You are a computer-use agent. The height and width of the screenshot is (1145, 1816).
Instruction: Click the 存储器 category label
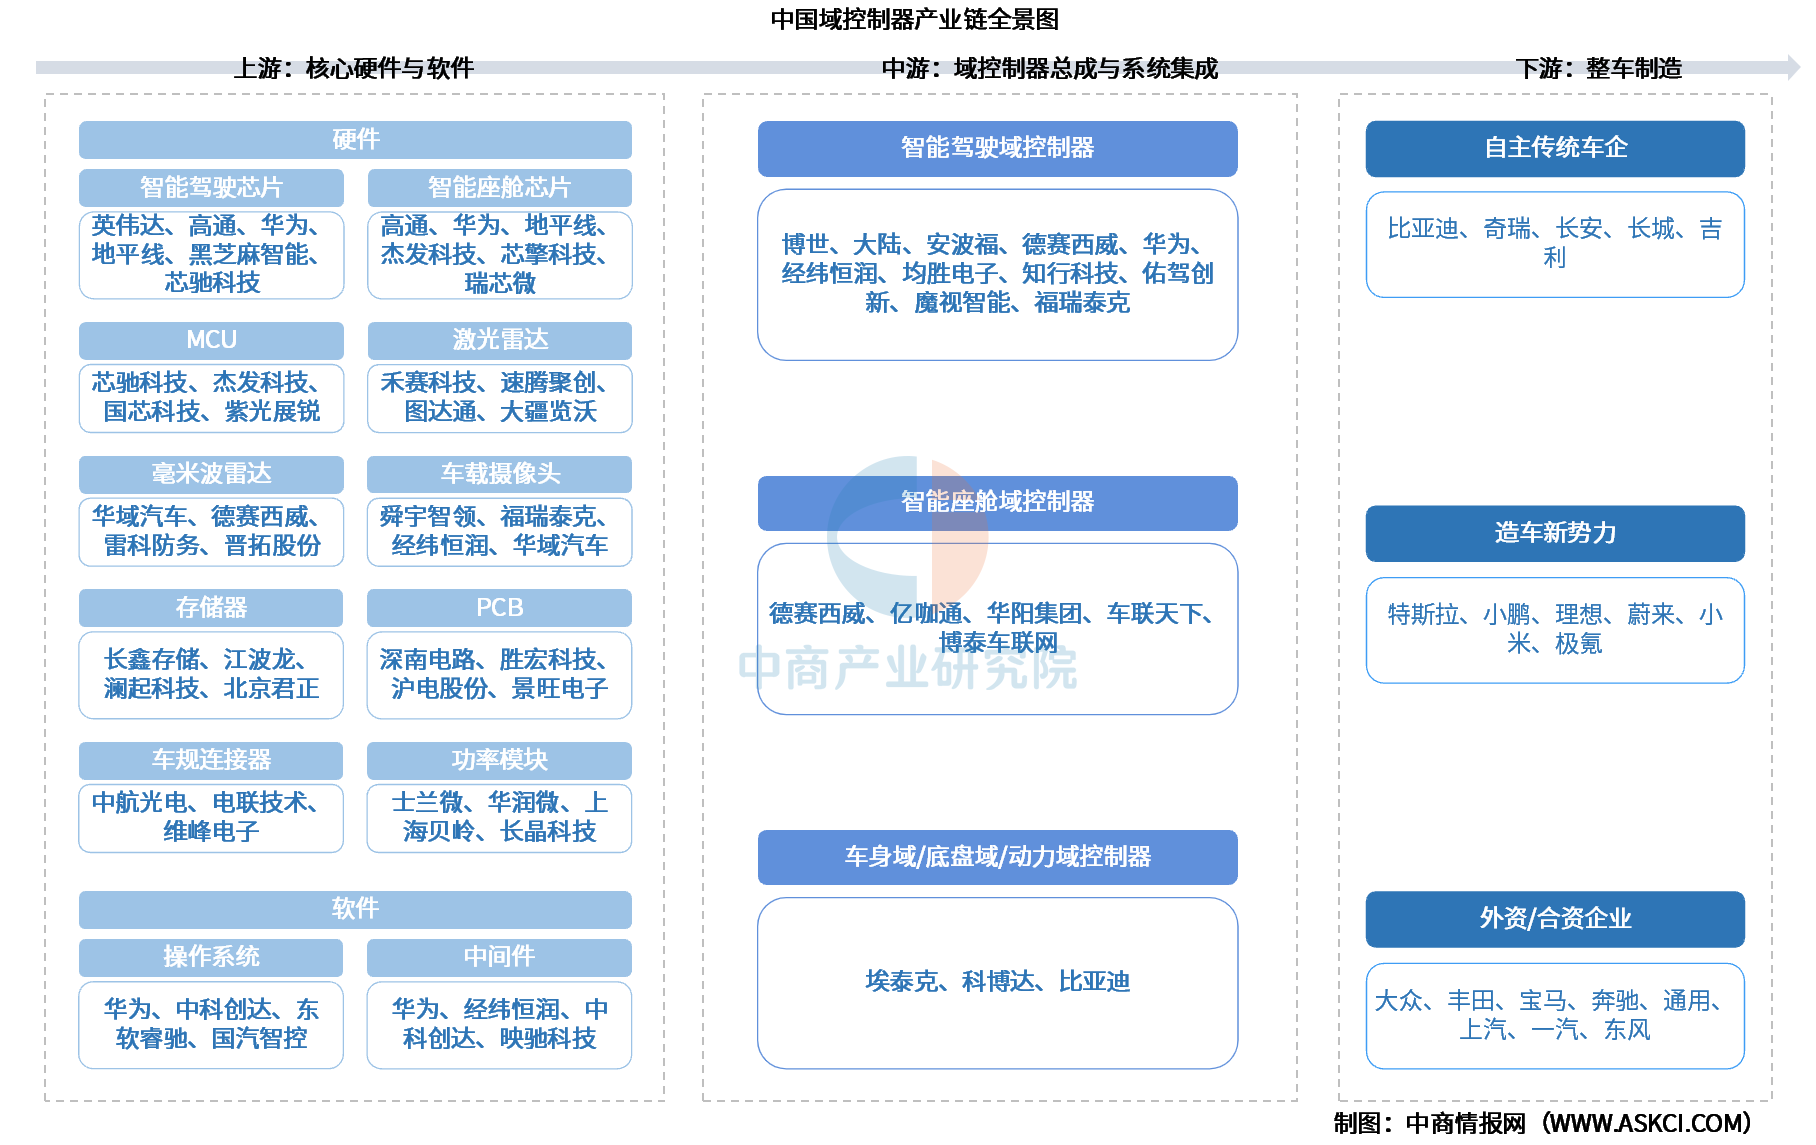[x=211, y=608]
